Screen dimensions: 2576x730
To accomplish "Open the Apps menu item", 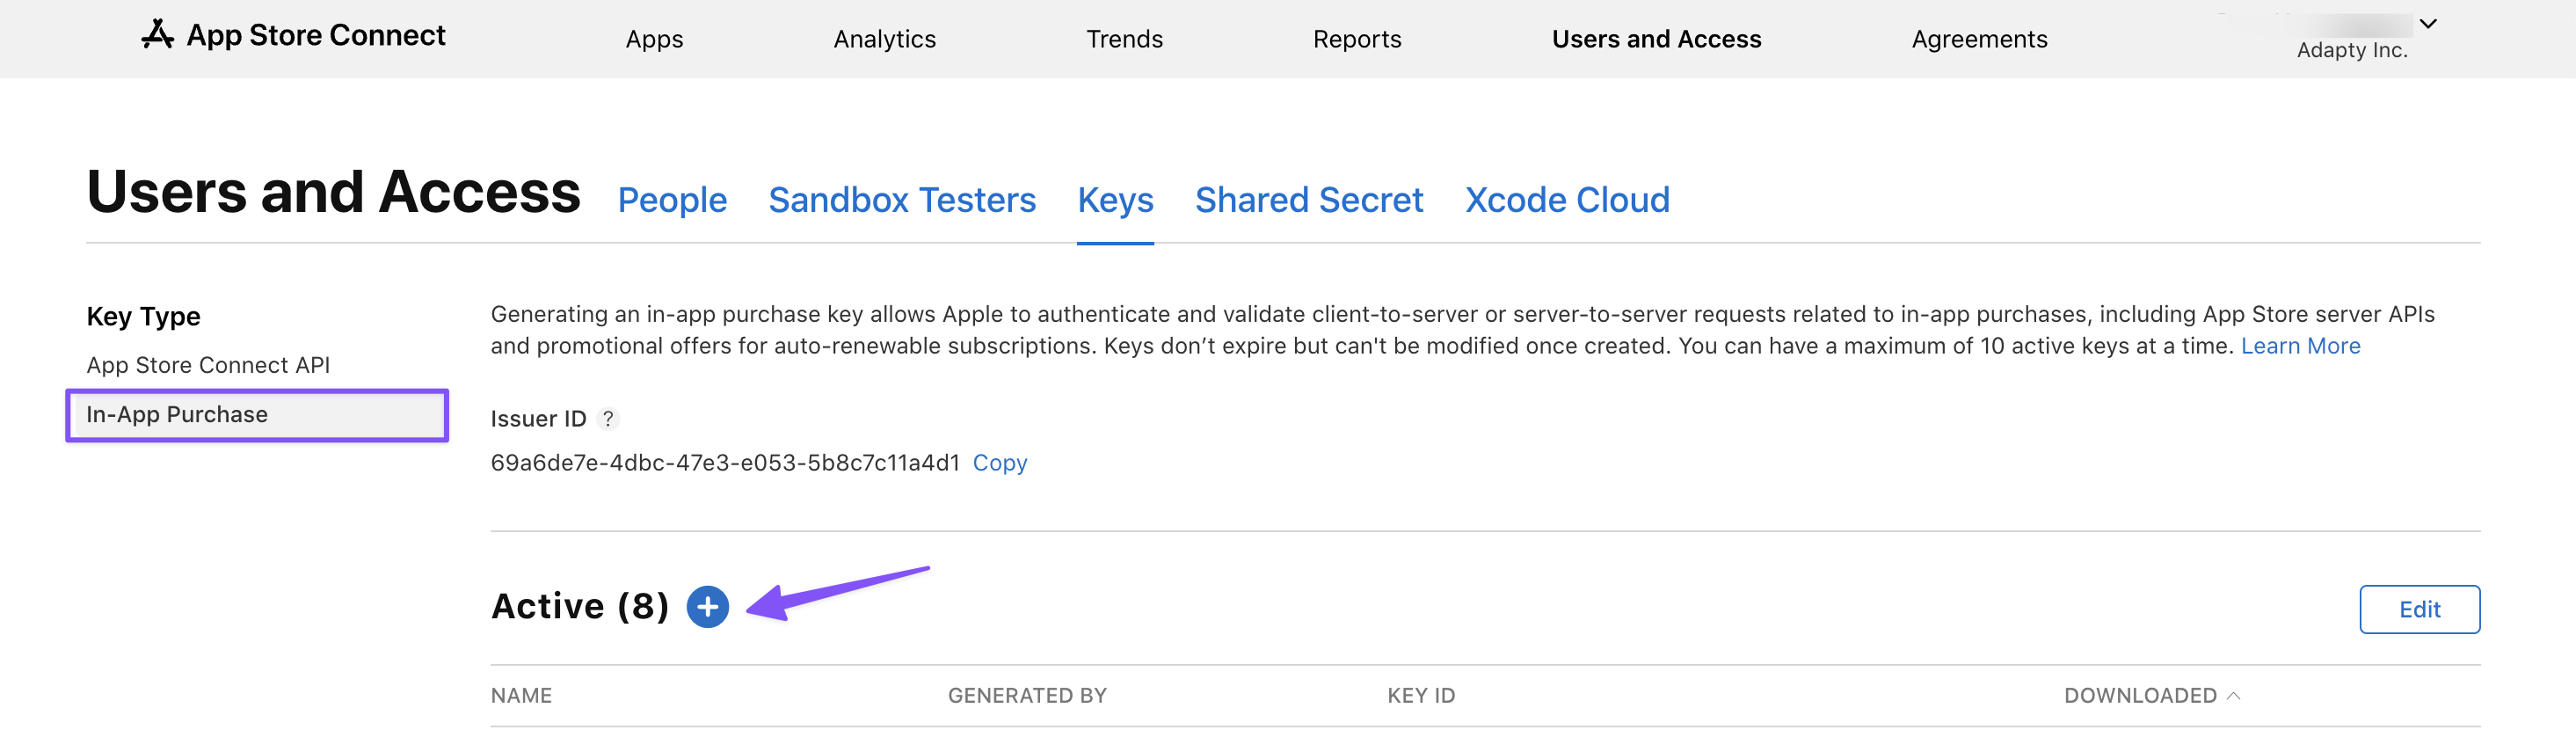I will (654, 39).
